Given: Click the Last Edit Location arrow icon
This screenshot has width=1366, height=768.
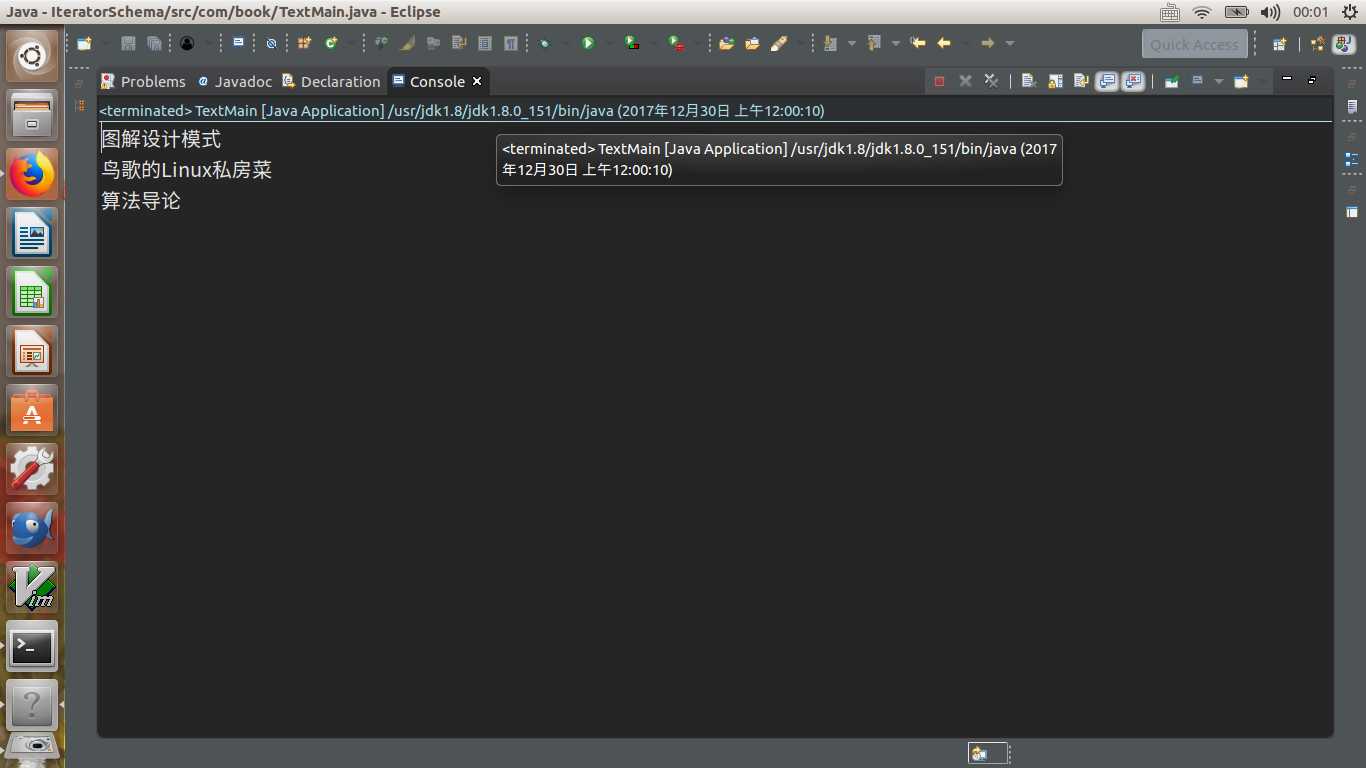Looking at the screenshot, I should tap(917, 43).
